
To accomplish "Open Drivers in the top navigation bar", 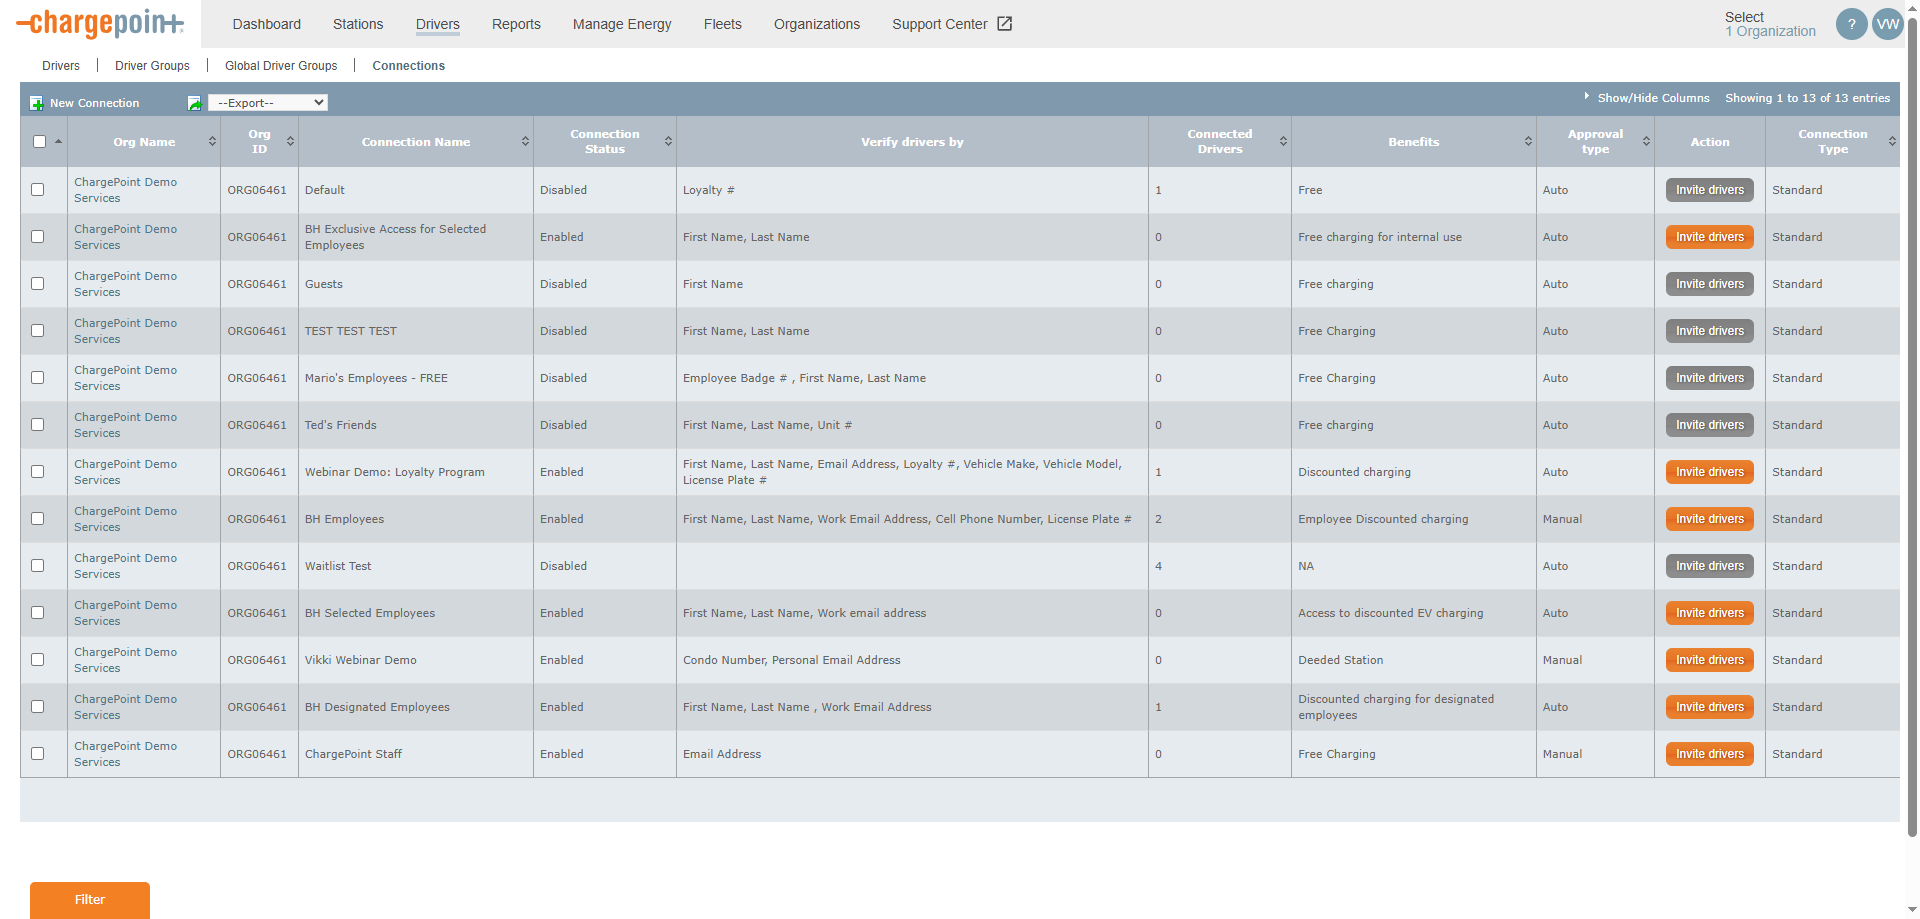I will point(438,24).
